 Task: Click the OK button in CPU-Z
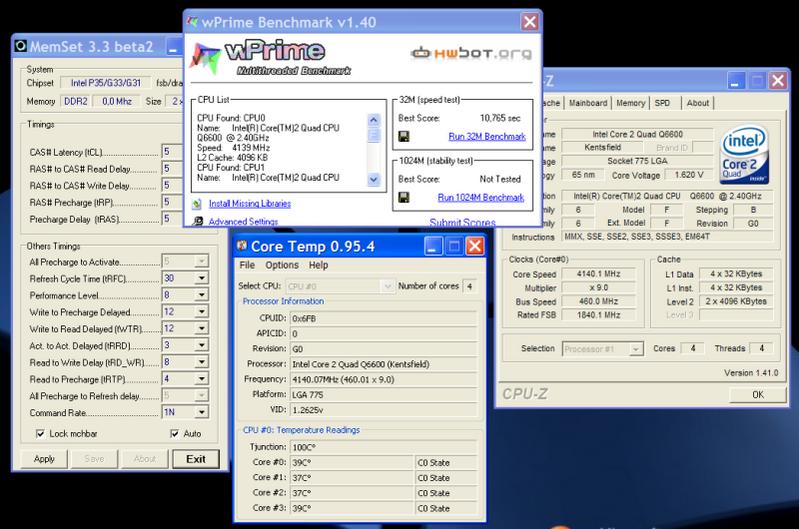pyautogui.click(x=758, y=394)
